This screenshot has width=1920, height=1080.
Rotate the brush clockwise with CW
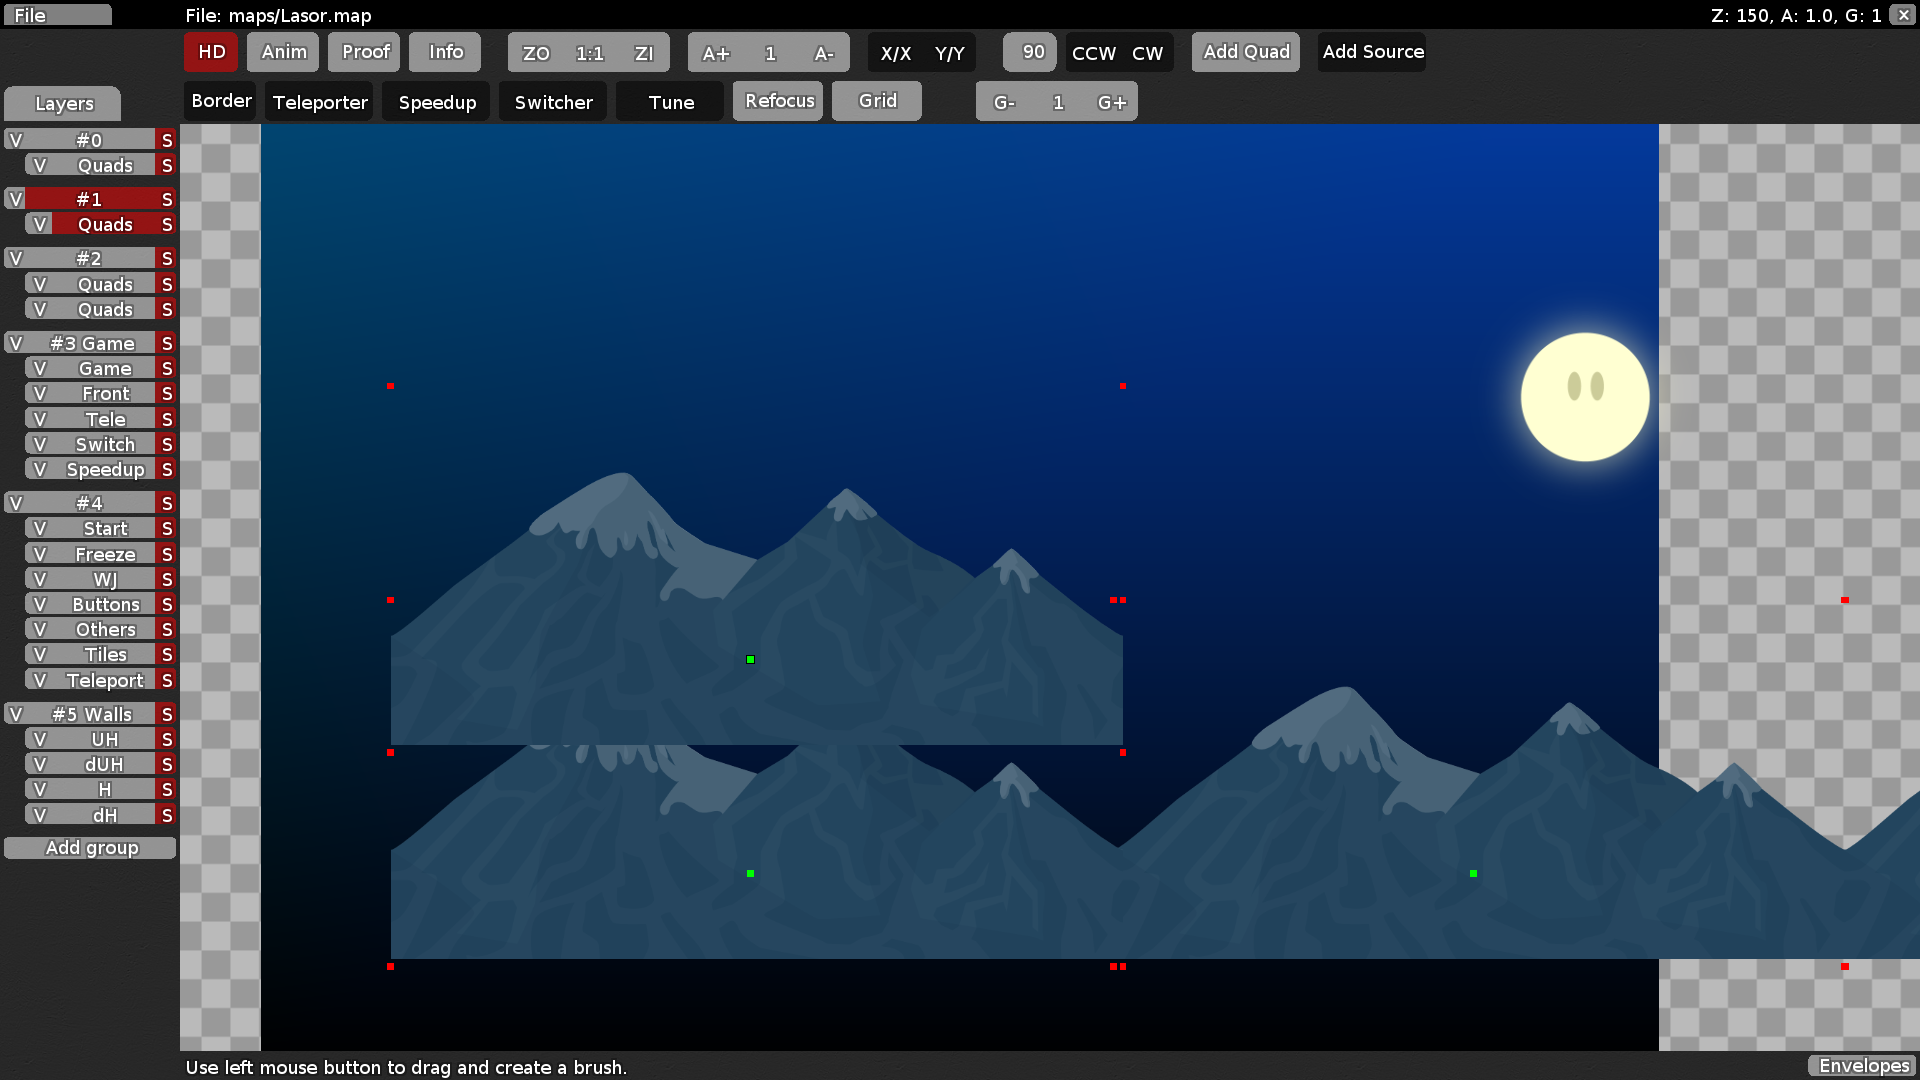tap(1149, 53)
